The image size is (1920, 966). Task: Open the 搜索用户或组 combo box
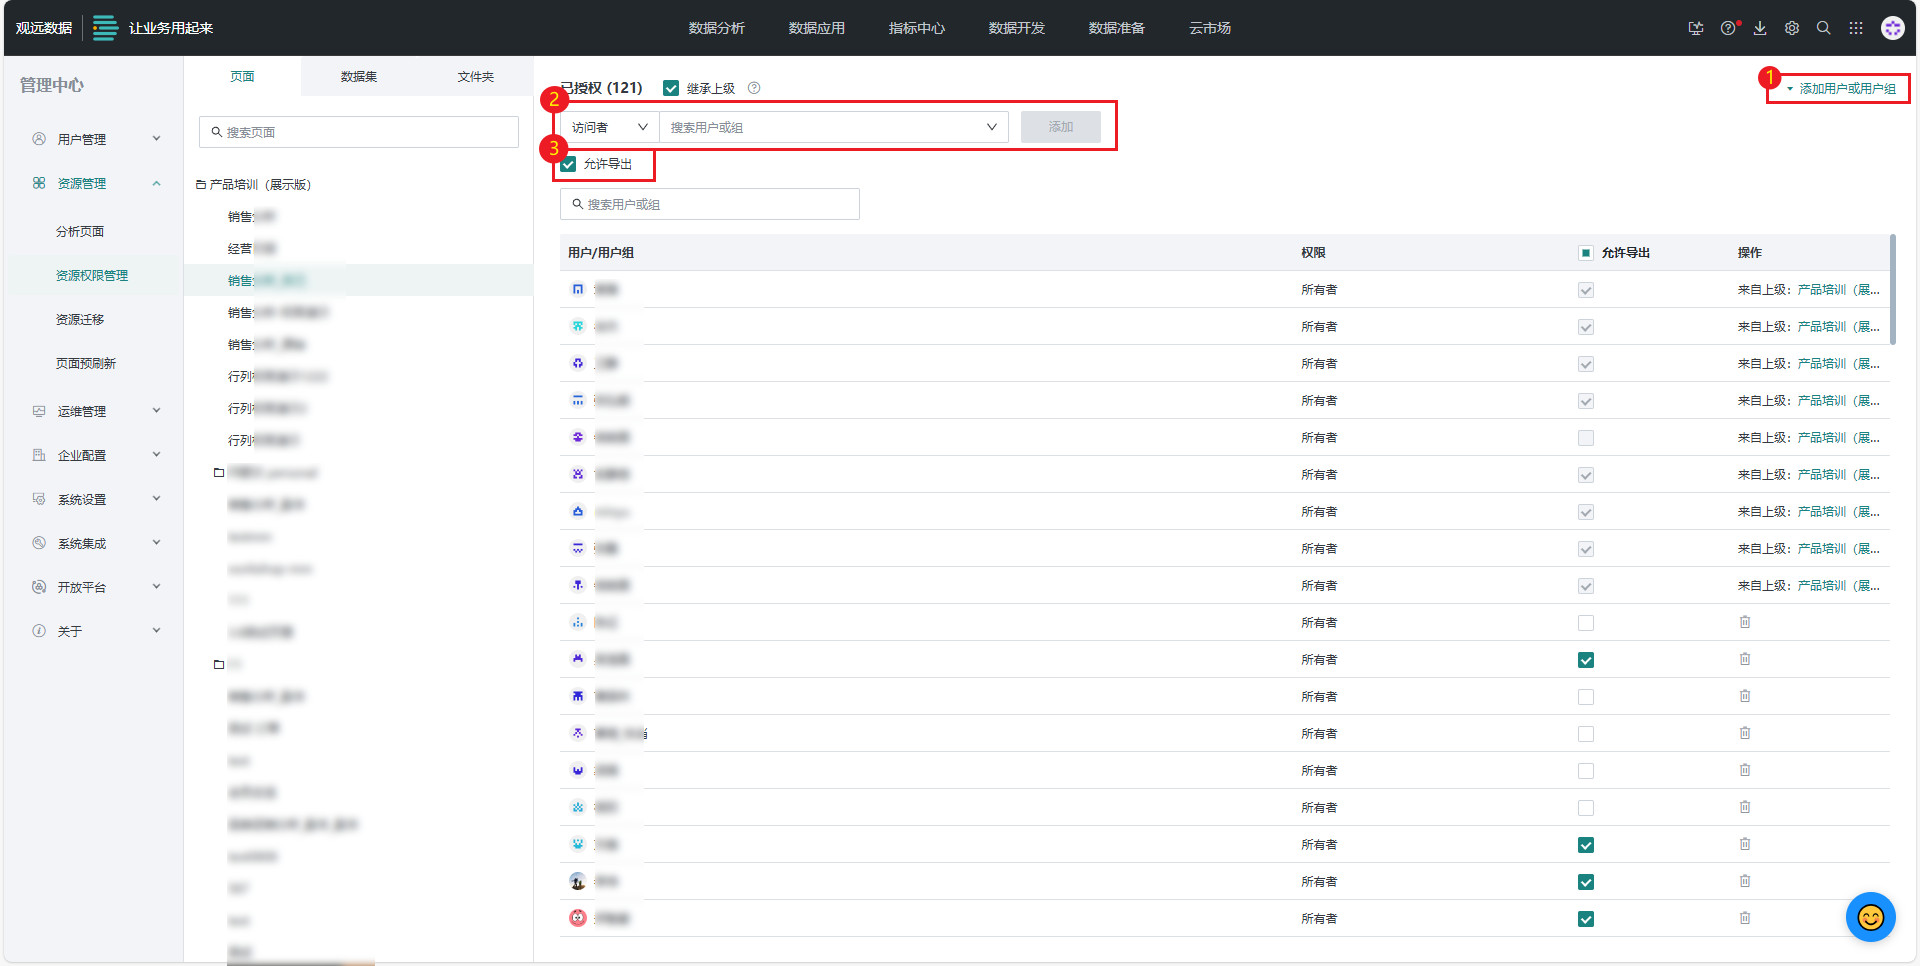(833, 127)
